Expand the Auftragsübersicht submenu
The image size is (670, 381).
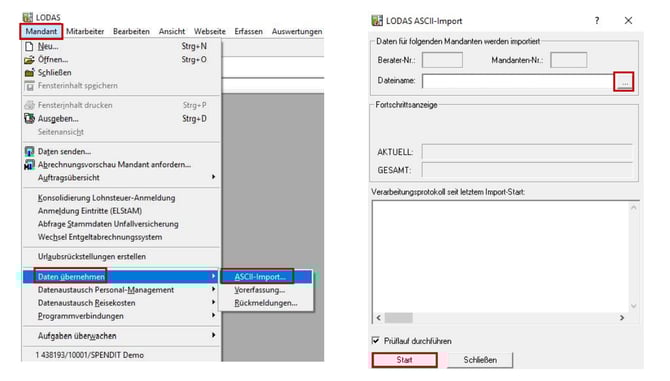click(121, 178)
